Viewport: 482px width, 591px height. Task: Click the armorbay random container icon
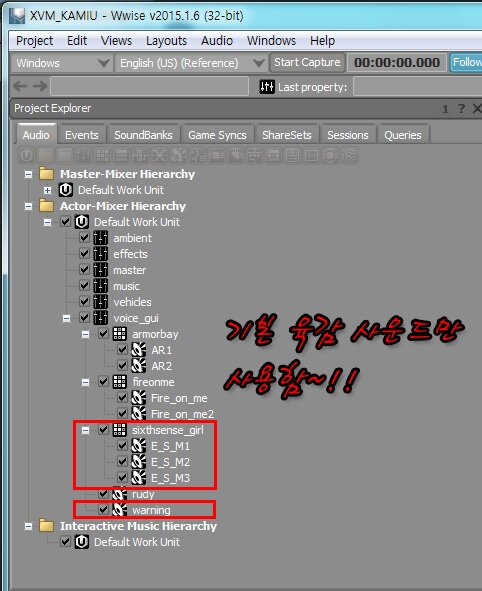pos(119,334)
